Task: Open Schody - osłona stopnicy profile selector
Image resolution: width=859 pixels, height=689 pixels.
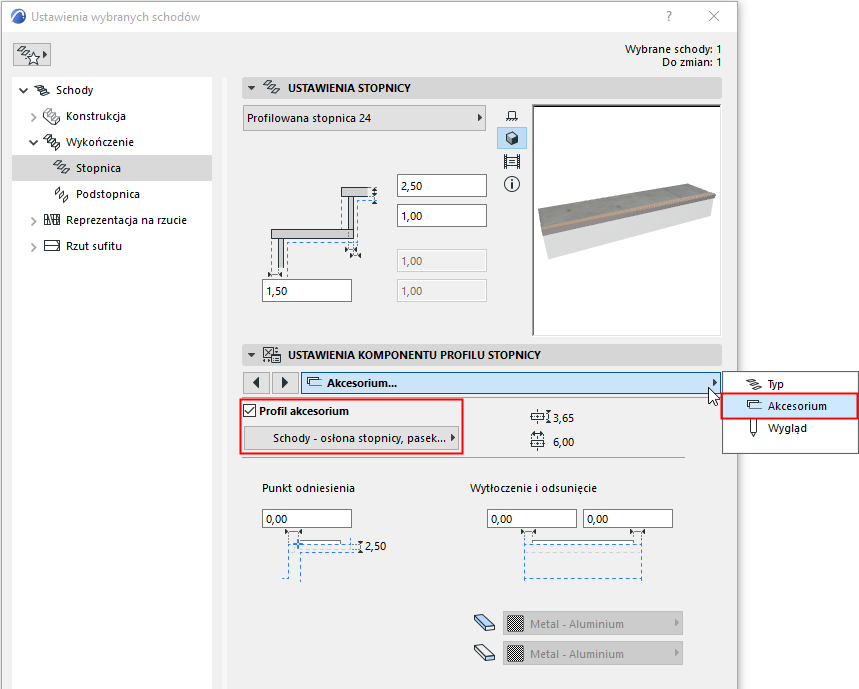Action: (x=351, y=438)
